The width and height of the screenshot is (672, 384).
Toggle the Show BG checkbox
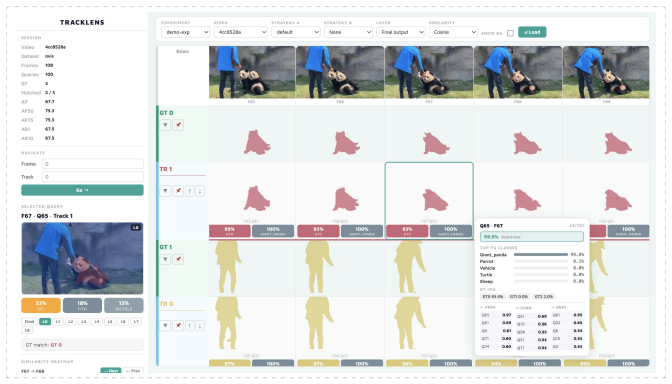pos(510,33)
